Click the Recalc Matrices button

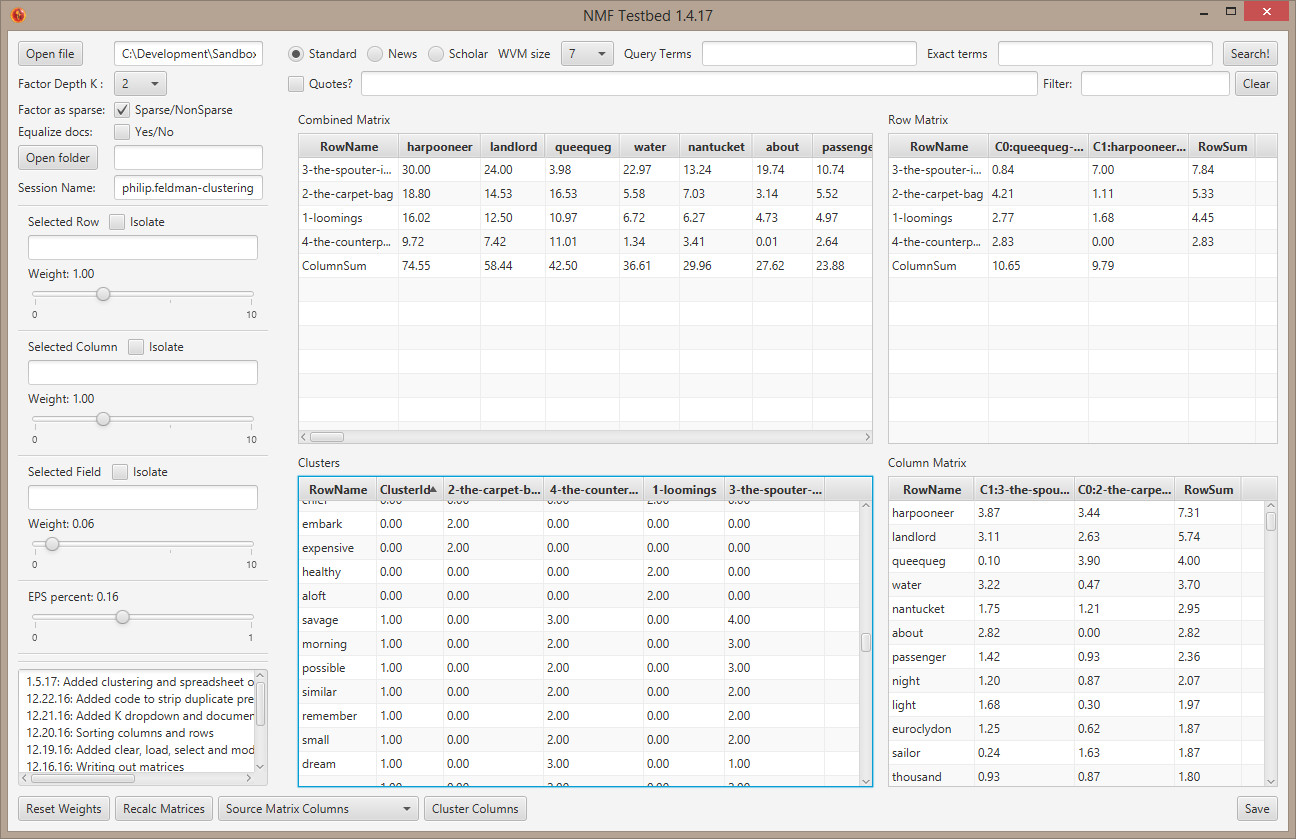(x=164, y=809)
